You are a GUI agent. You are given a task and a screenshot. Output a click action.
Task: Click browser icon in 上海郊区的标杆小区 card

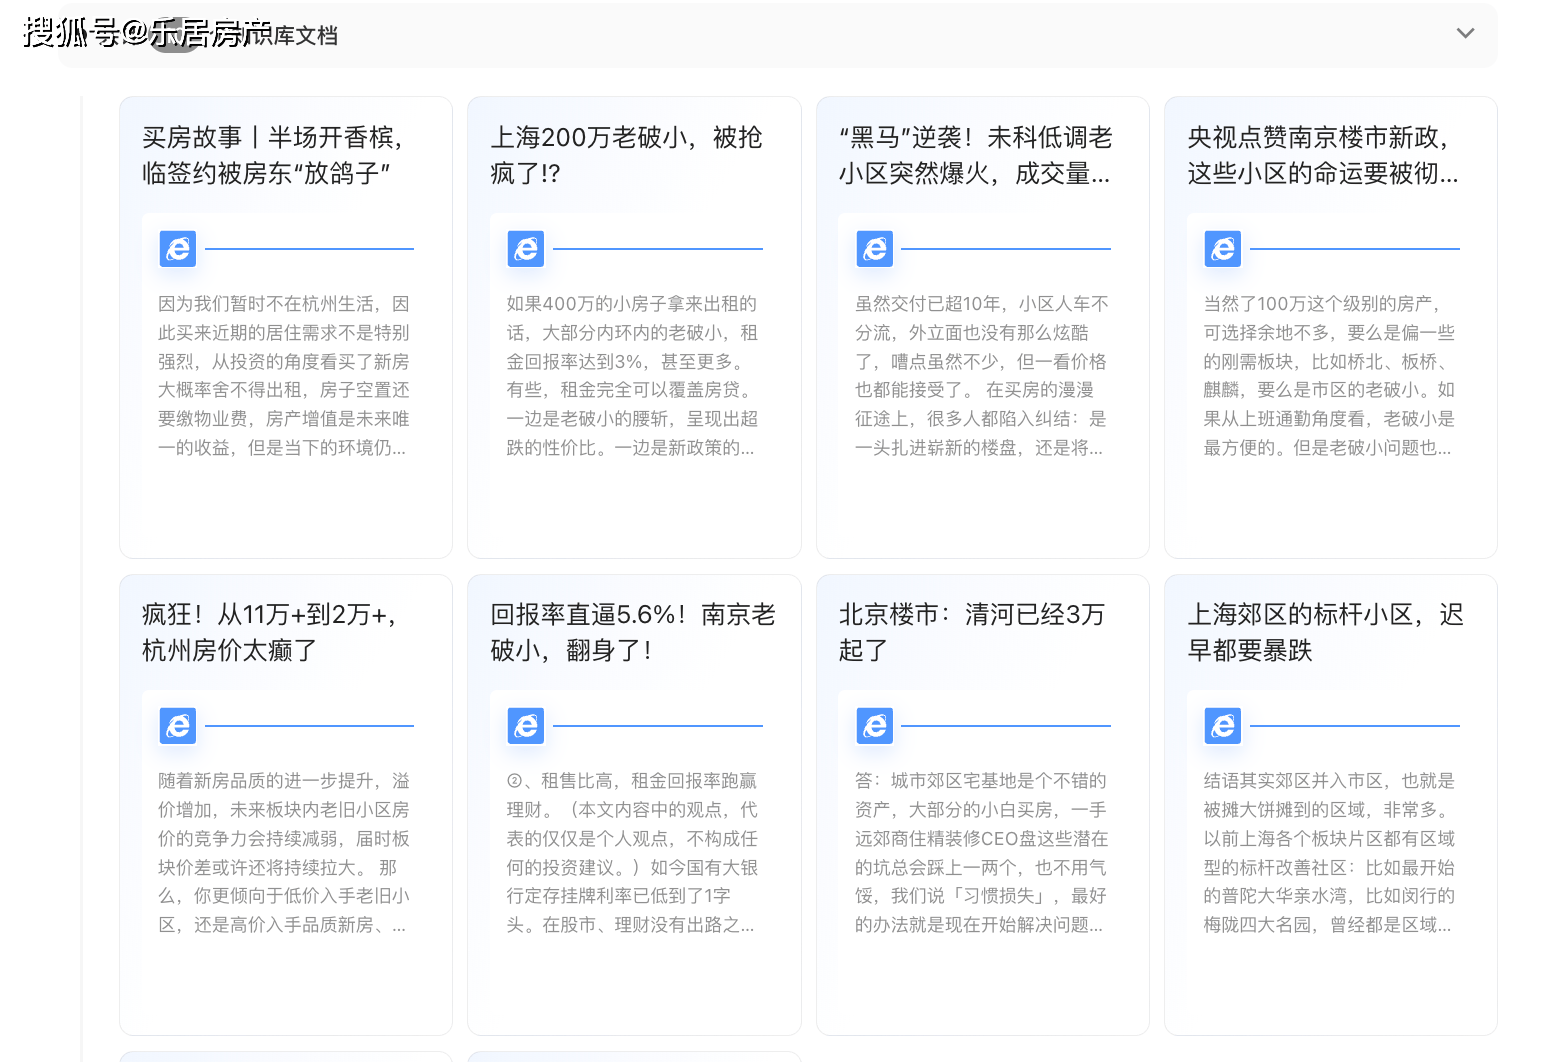coord(1223,726)
